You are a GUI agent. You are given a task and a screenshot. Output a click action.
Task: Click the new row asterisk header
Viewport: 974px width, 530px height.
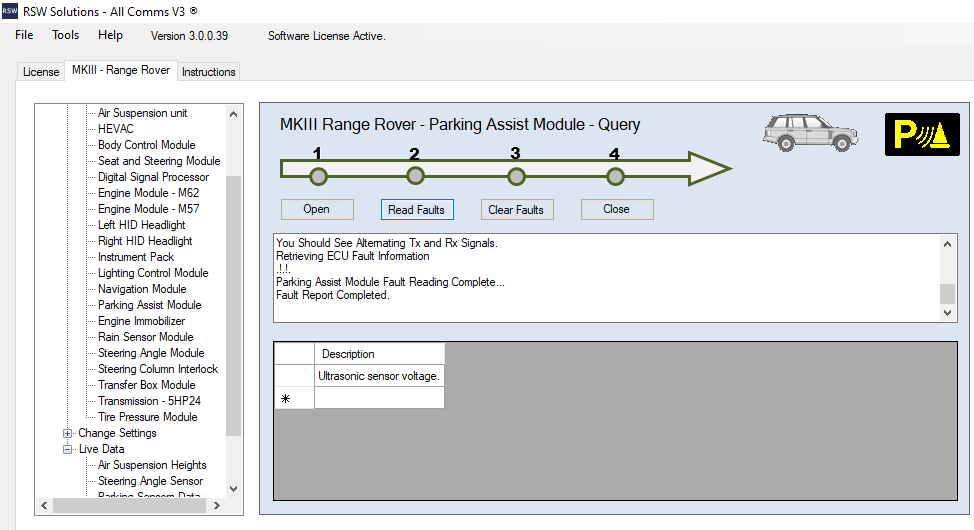click(294, 398)
